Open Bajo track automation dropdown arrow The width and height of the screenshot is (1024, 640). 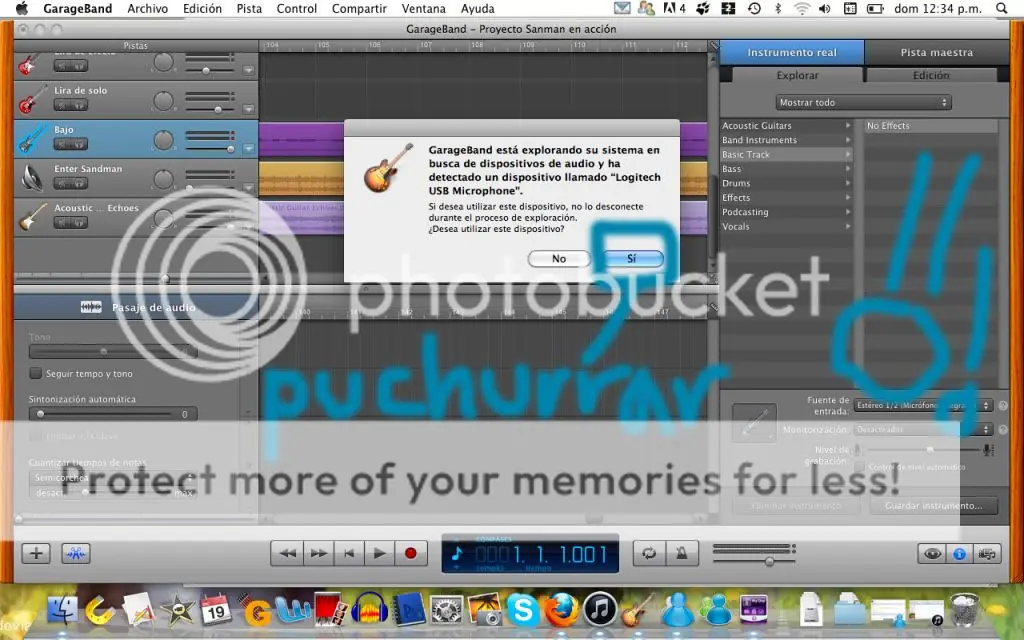248,148
